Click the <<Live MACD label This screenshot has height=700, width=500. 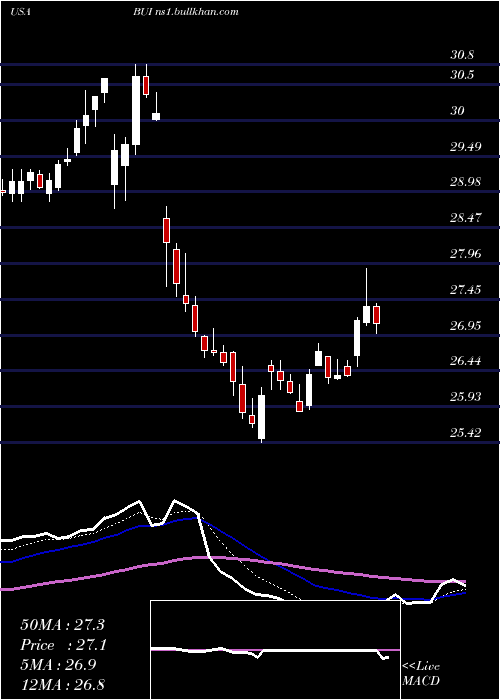[421, 673]
